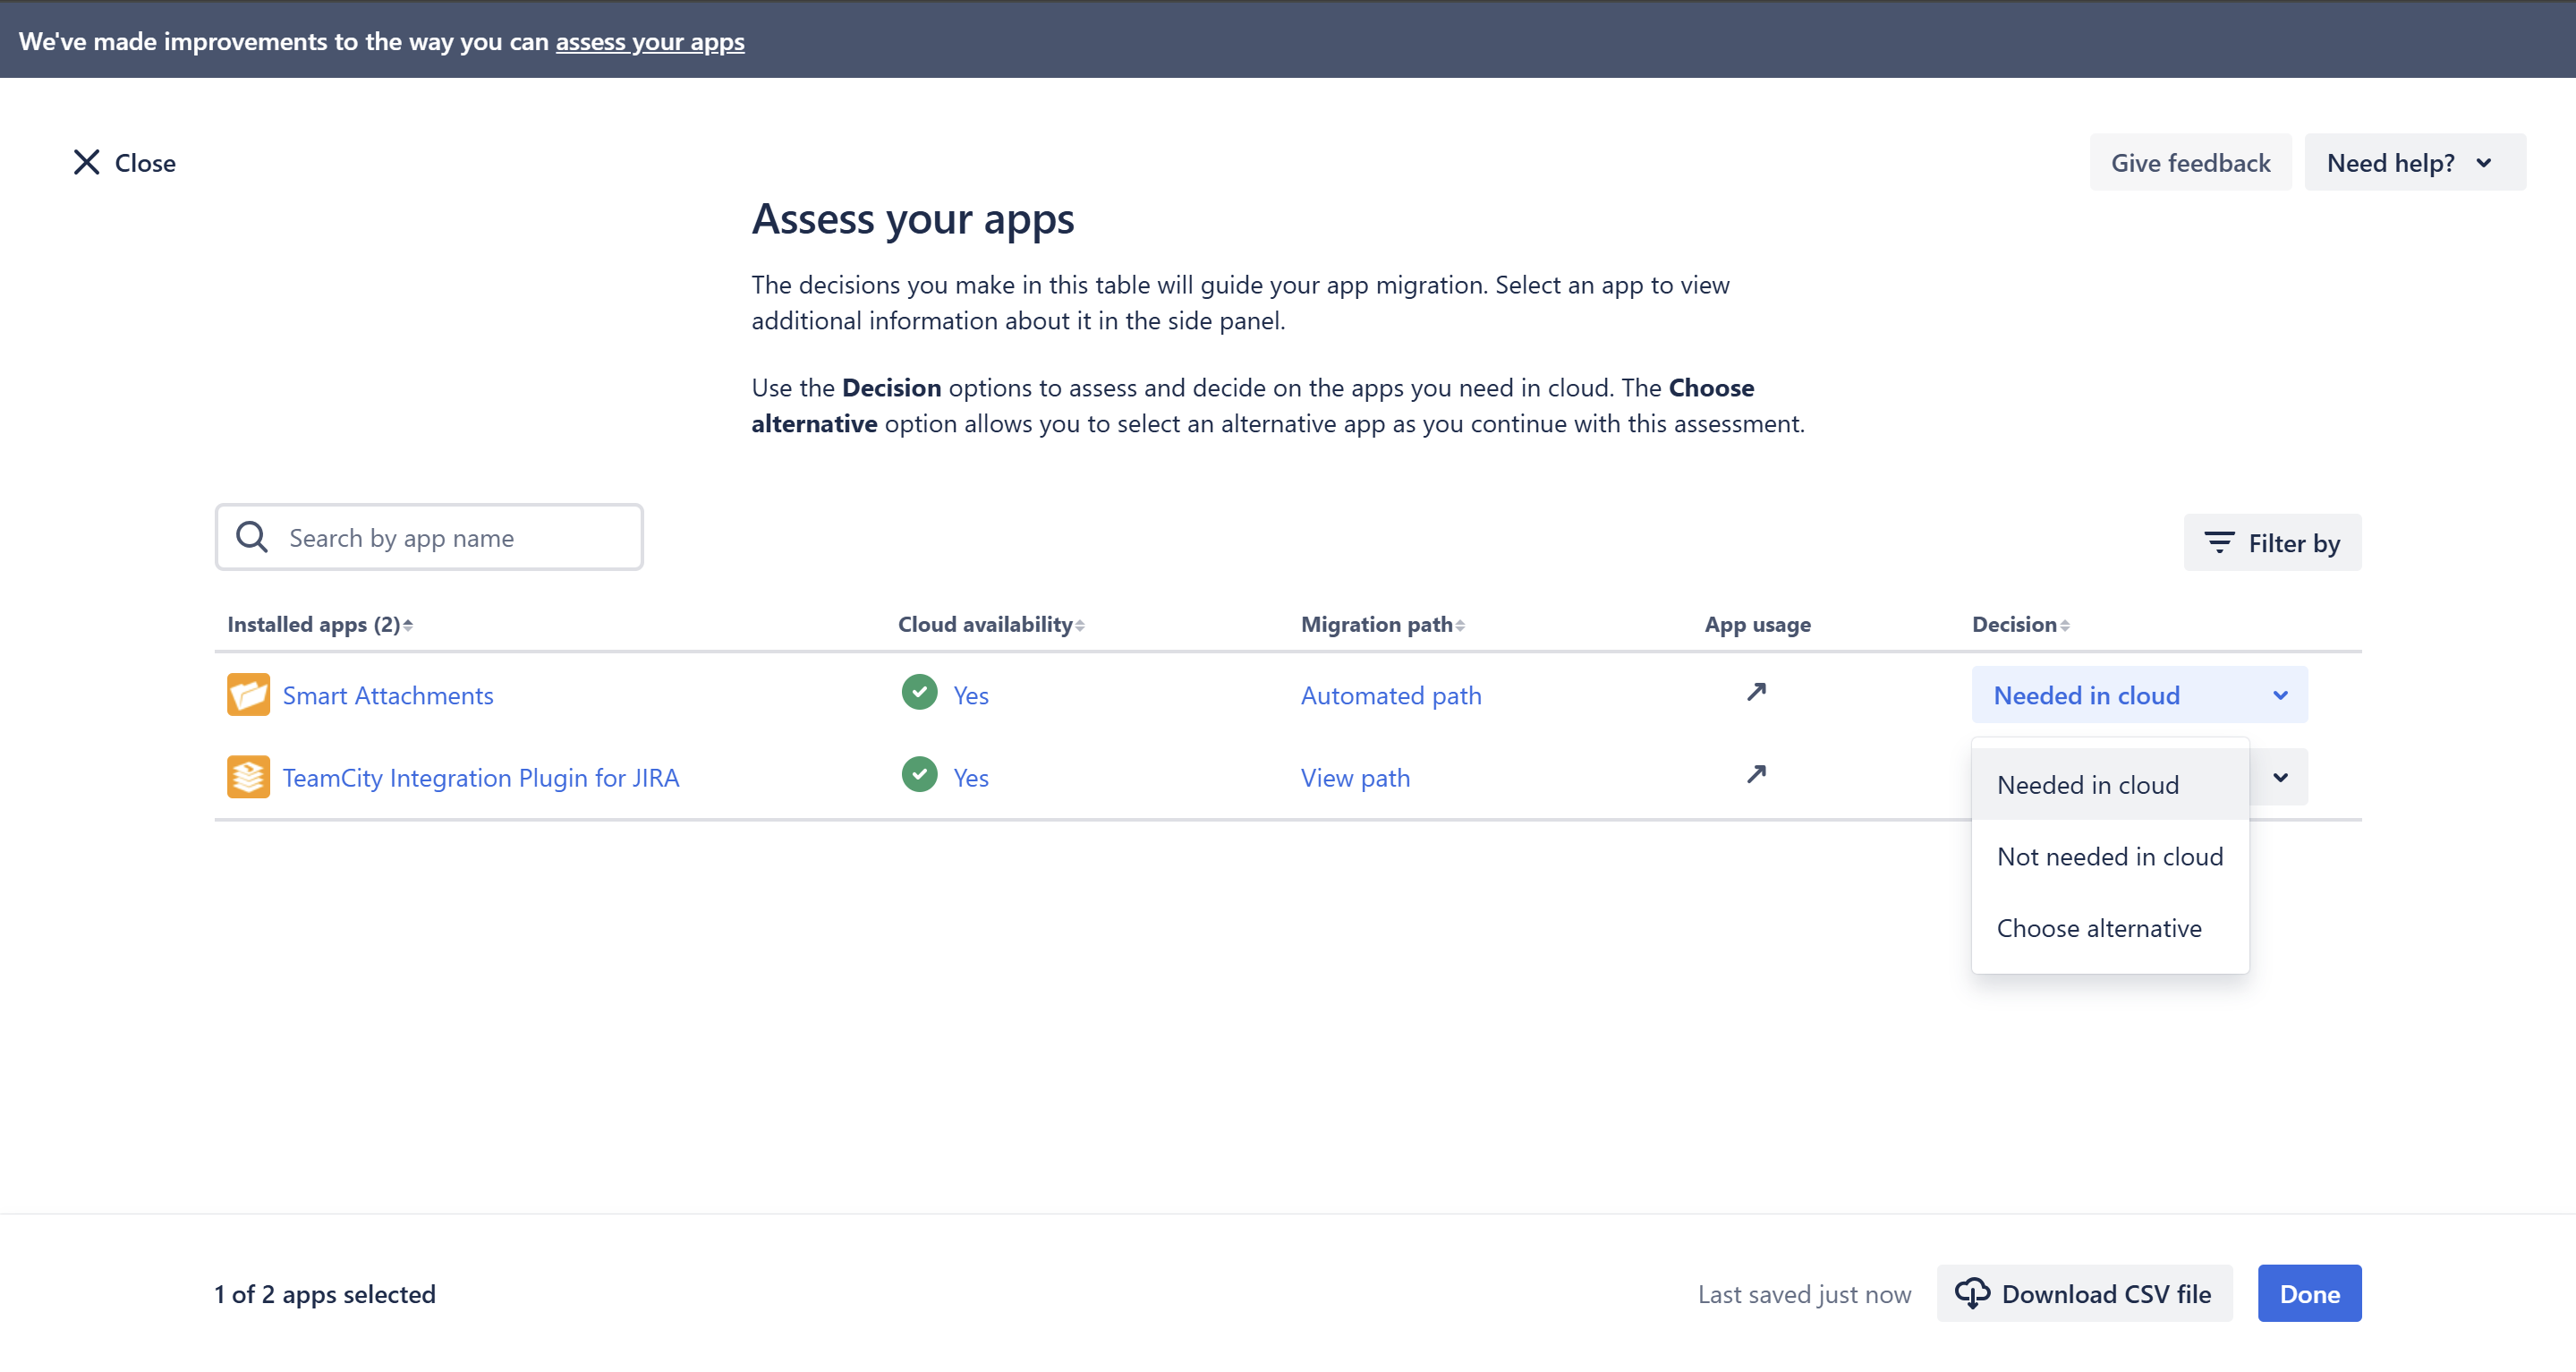Click Smart Attachments green availability checkmark
The height and width of the screenshot is (1372, 2576).
pyautogui.click(x=919, y=692)
